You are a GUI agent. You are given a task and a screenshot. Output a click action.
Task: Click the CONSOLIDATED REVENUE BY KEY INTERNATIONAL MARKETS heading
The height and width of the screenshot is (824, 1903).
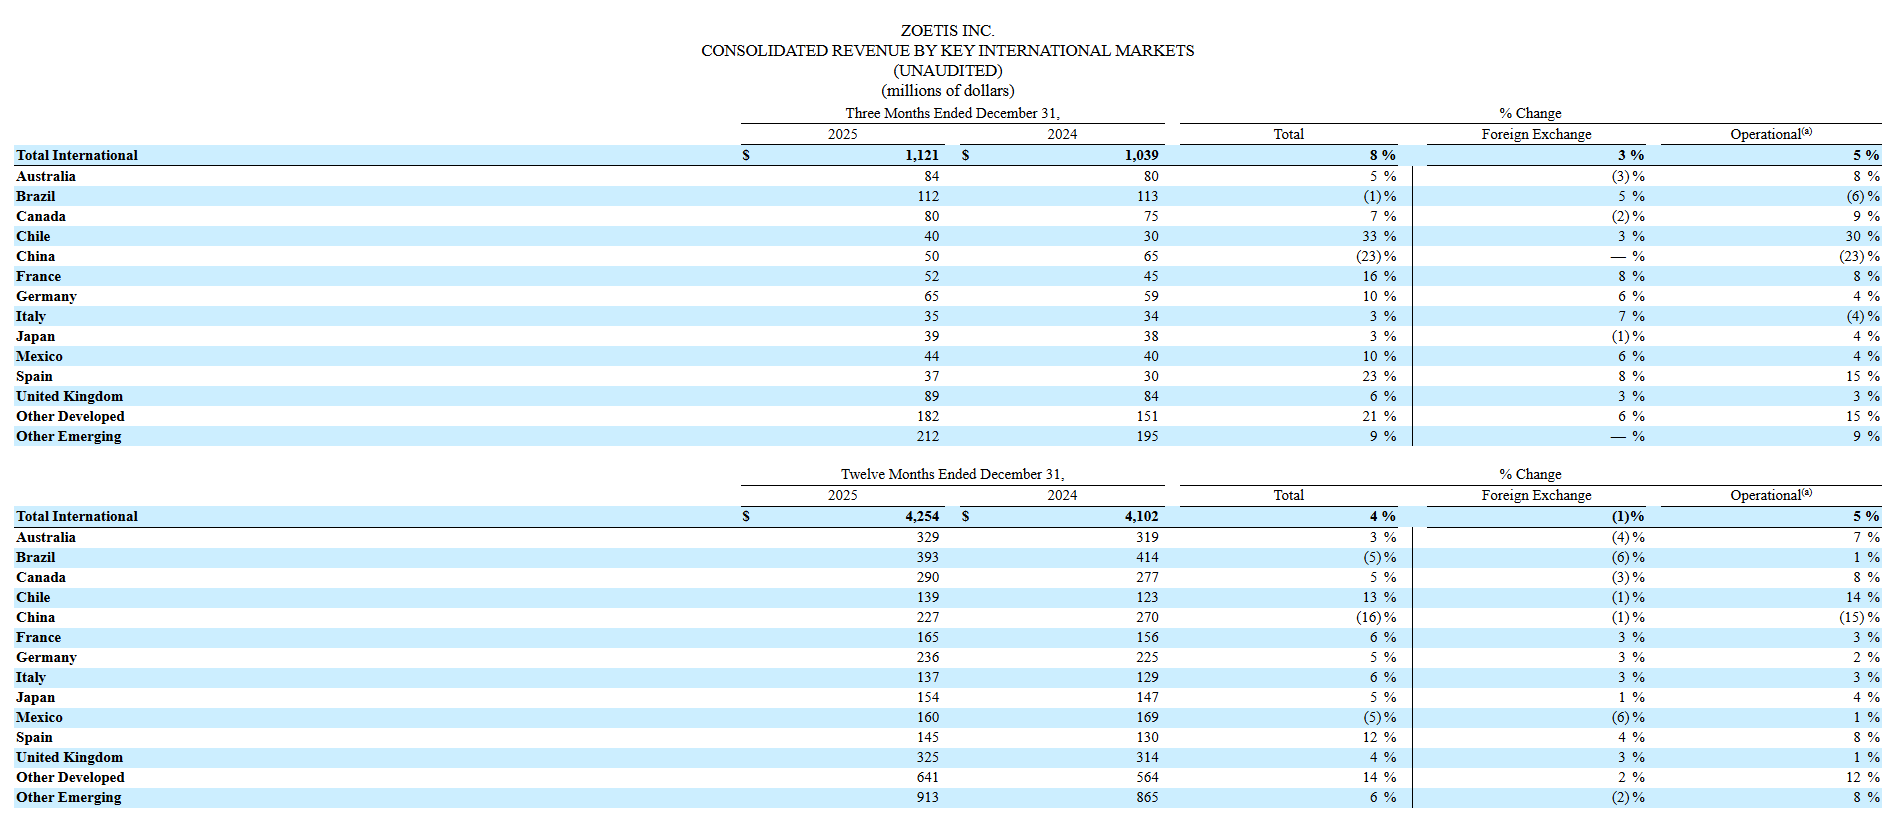point(947,51)
